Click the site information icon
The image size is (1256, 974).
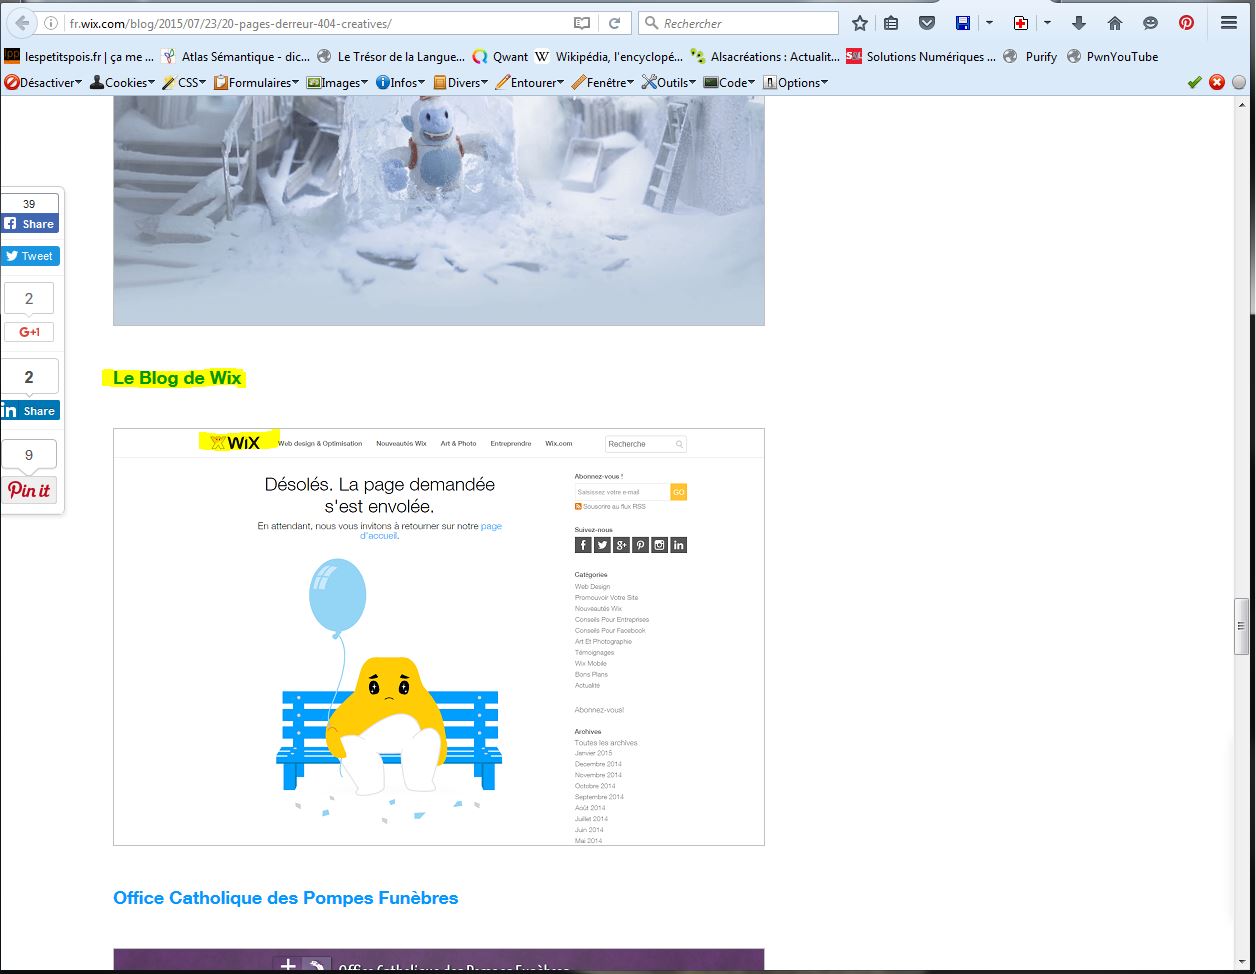coord(52,23)
